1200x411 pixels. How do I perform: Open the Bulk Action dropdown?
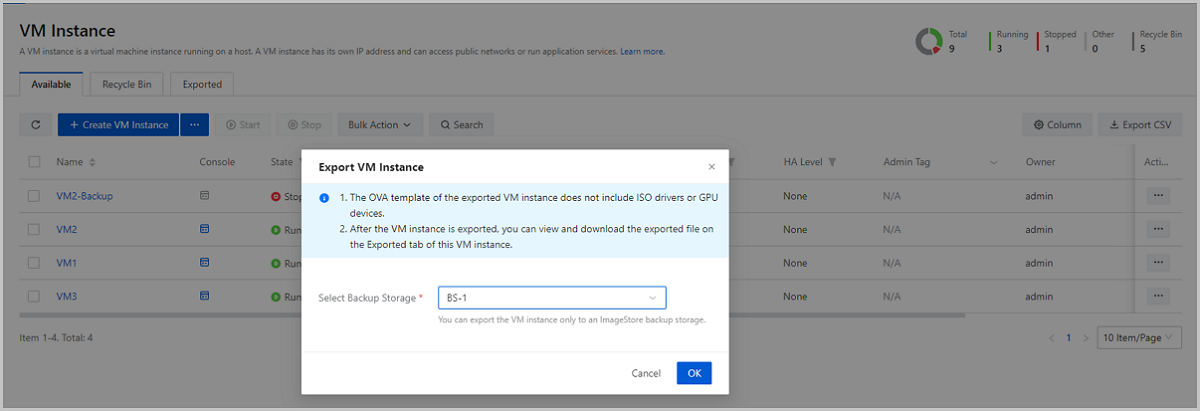tap(379, 125)
